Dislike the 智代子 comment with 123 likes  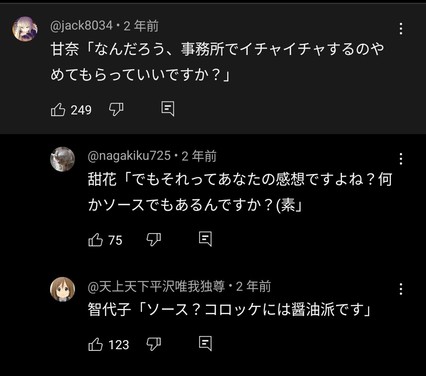coord(154,344)
